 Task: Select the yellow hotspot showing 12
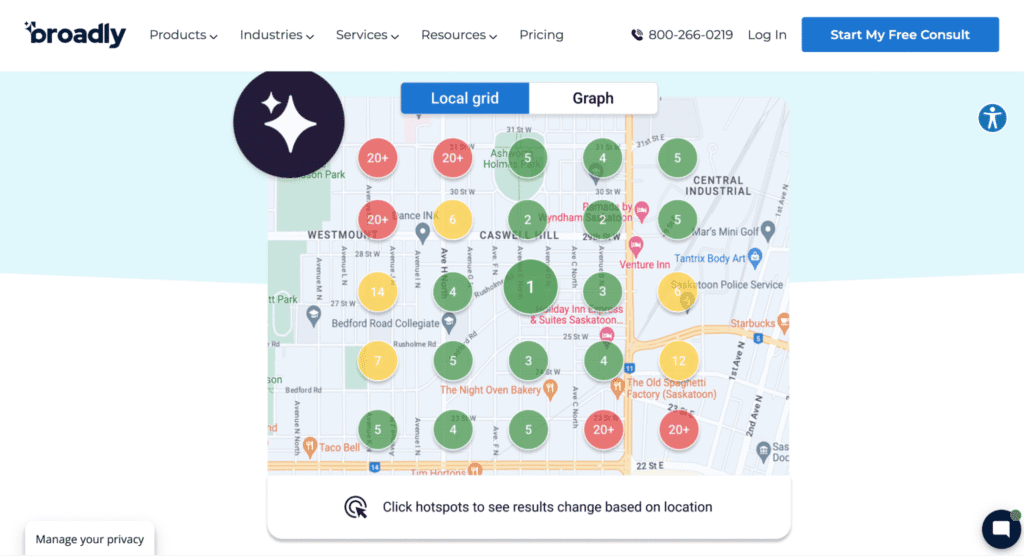tap(679, 361)
